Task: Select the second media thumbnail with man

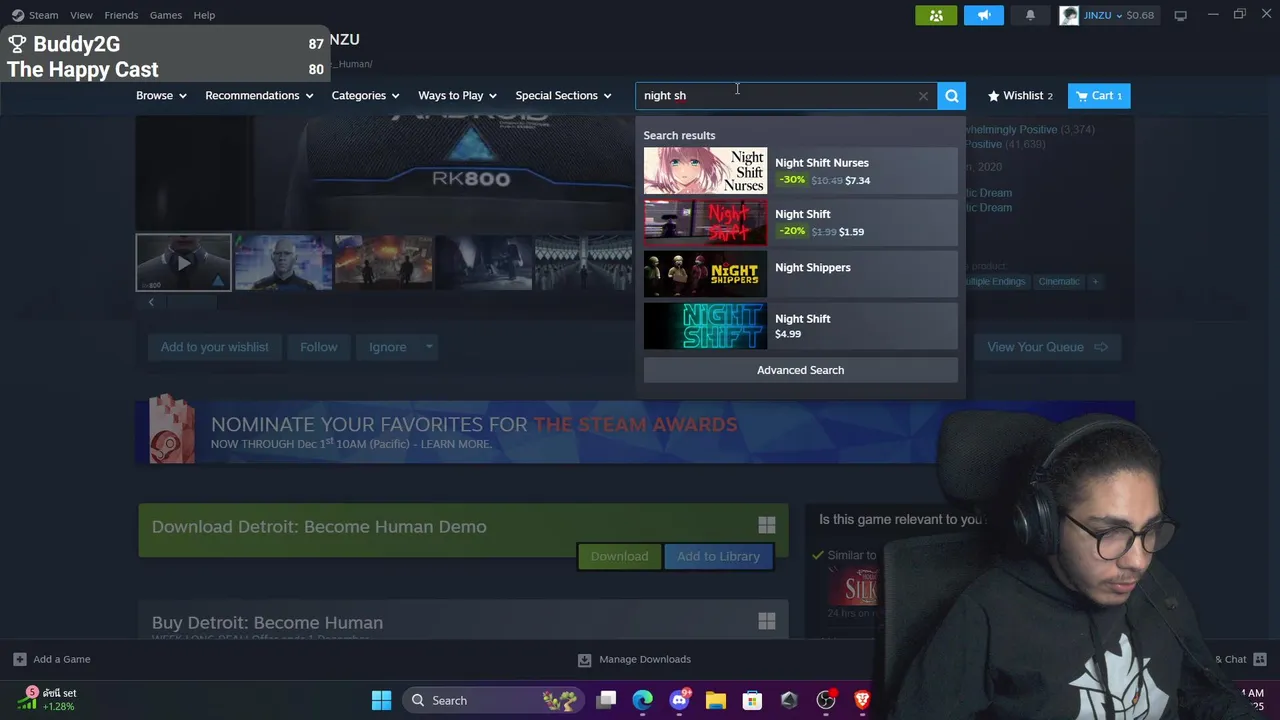Action: [283, 263]
